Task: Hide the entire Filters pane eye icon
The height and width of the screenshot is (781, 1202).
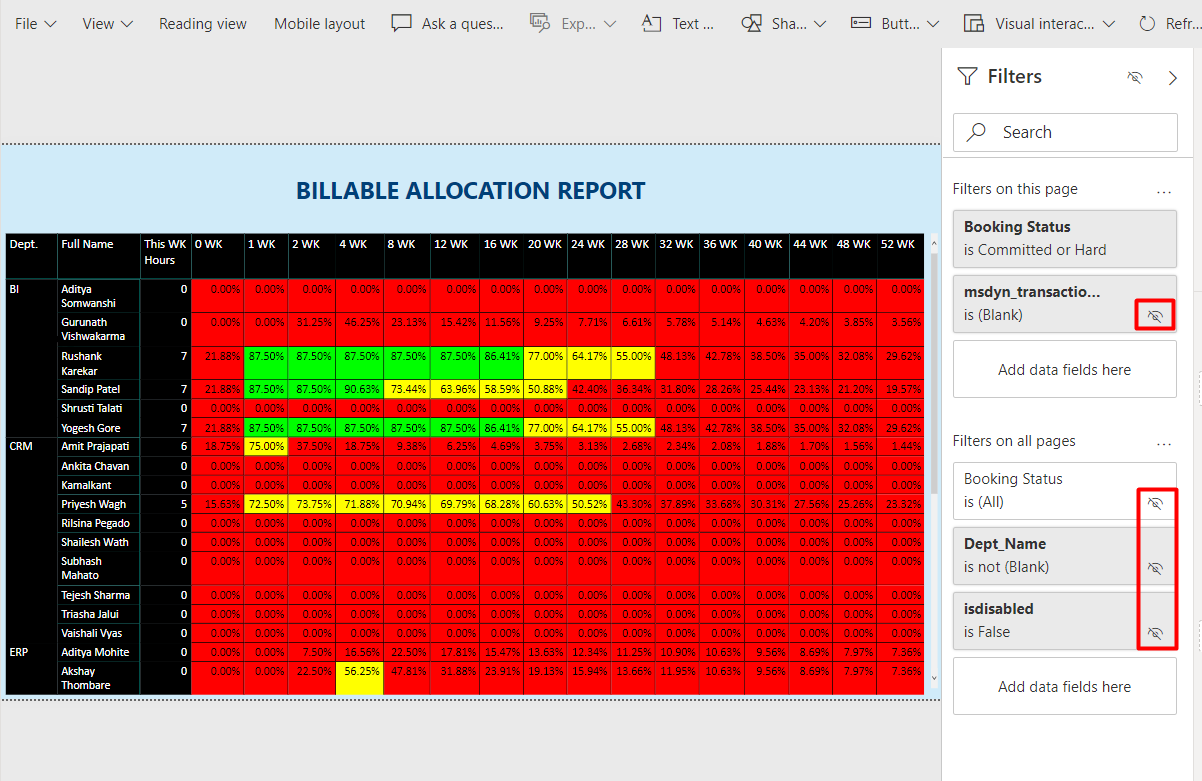Action: [x=1134, y=77]
